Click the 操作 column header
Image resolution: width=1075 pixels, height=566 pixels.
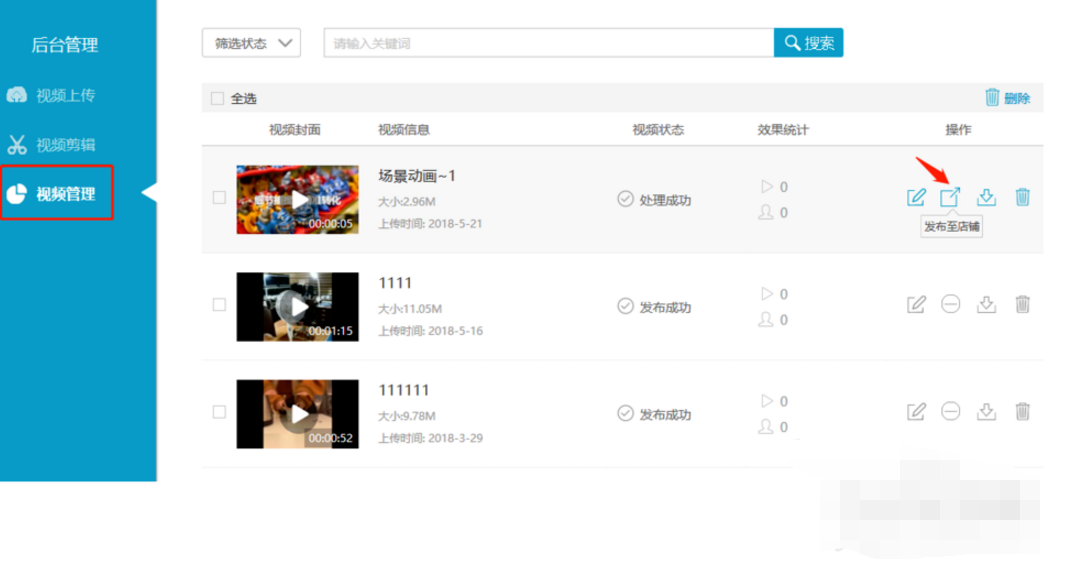point(958,130)
